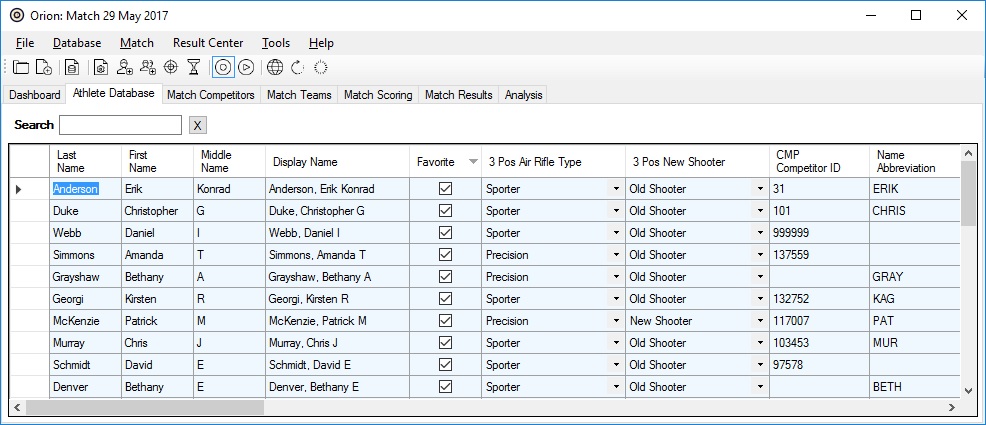Open New Shooter dropdown for Denver row
The height and width of the screenshot is (425, 986).
pos(760,387)
